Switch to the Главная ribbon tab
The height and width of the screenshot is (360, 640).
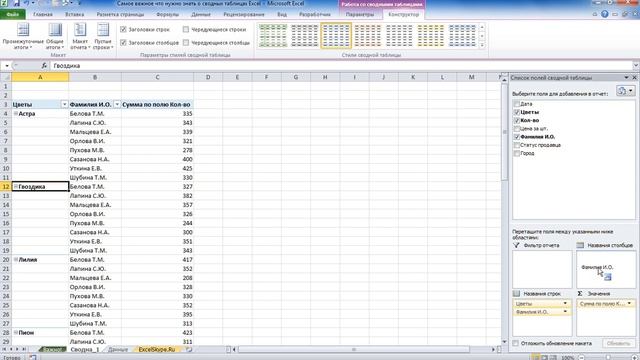43,14
